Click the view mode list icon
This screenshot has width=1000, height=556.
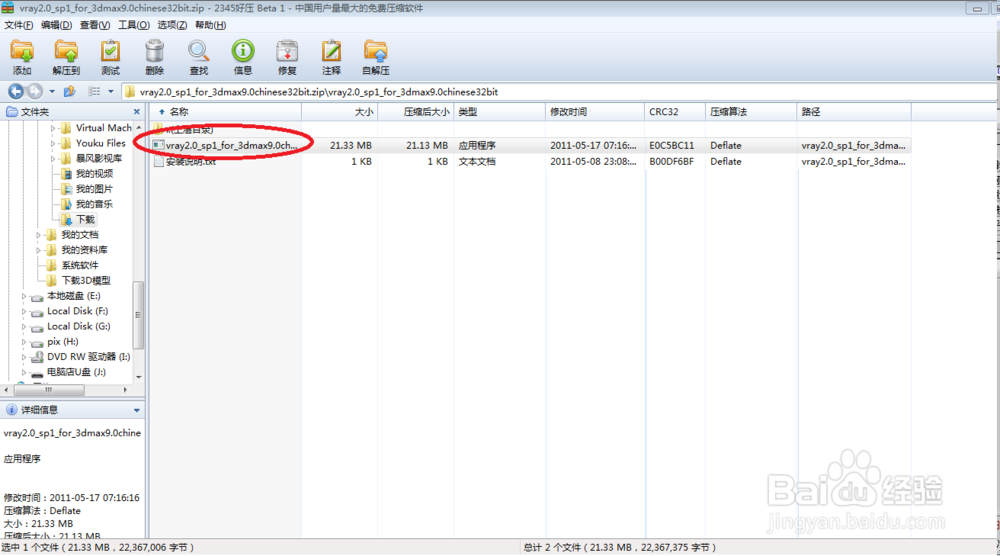point(94,91)
